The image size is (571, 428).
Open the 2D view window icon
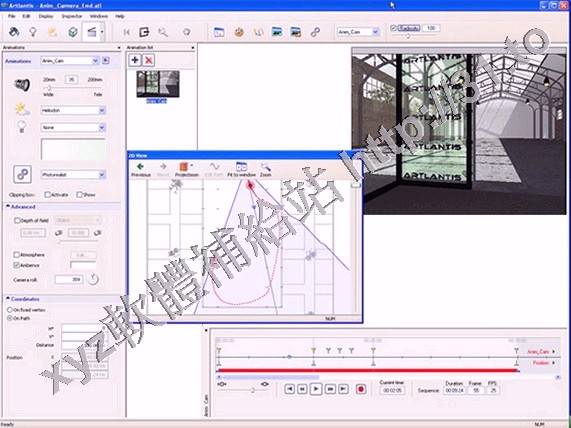pyautogui.click(x=218, y=32)
